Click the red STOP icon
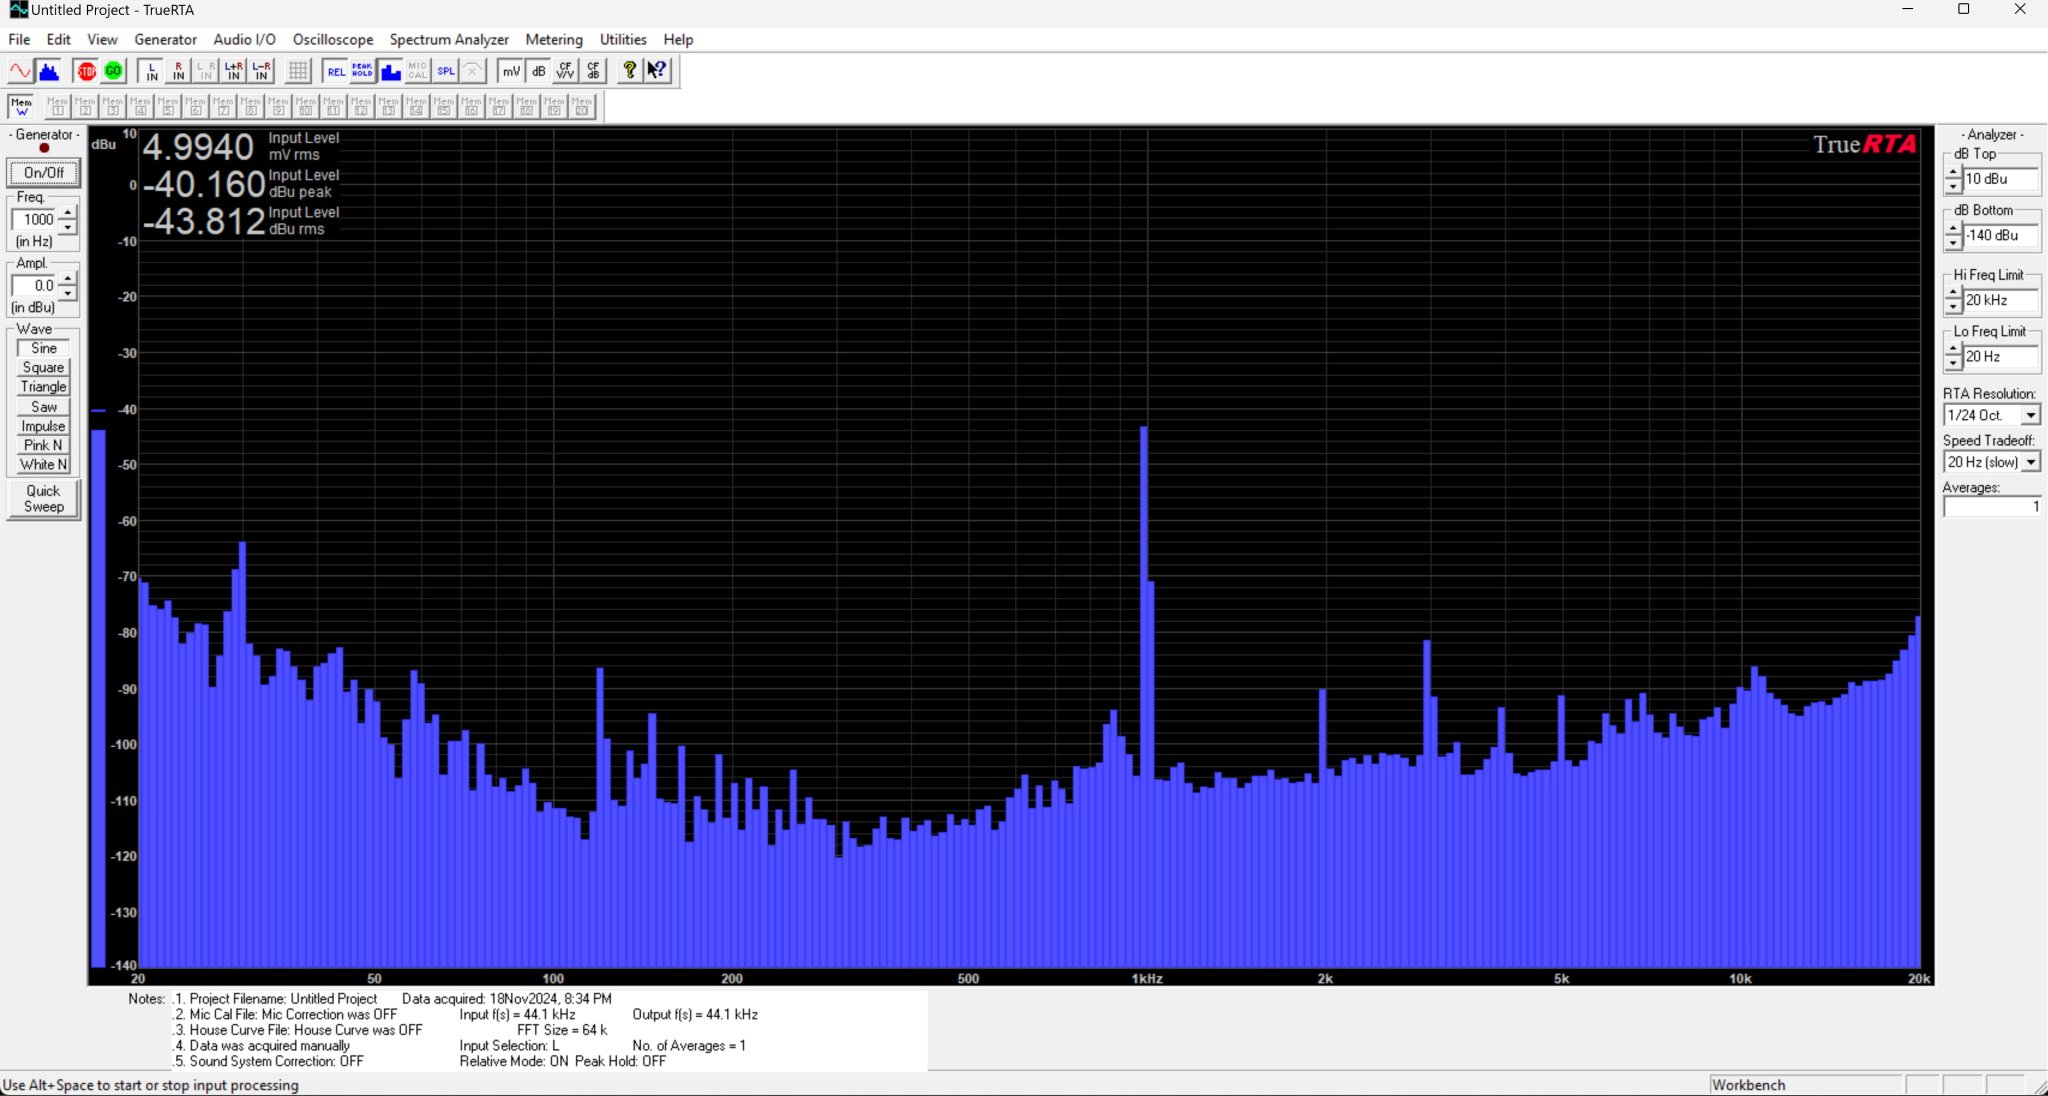Screen dimensions: 2048x1096 [86, 71]
